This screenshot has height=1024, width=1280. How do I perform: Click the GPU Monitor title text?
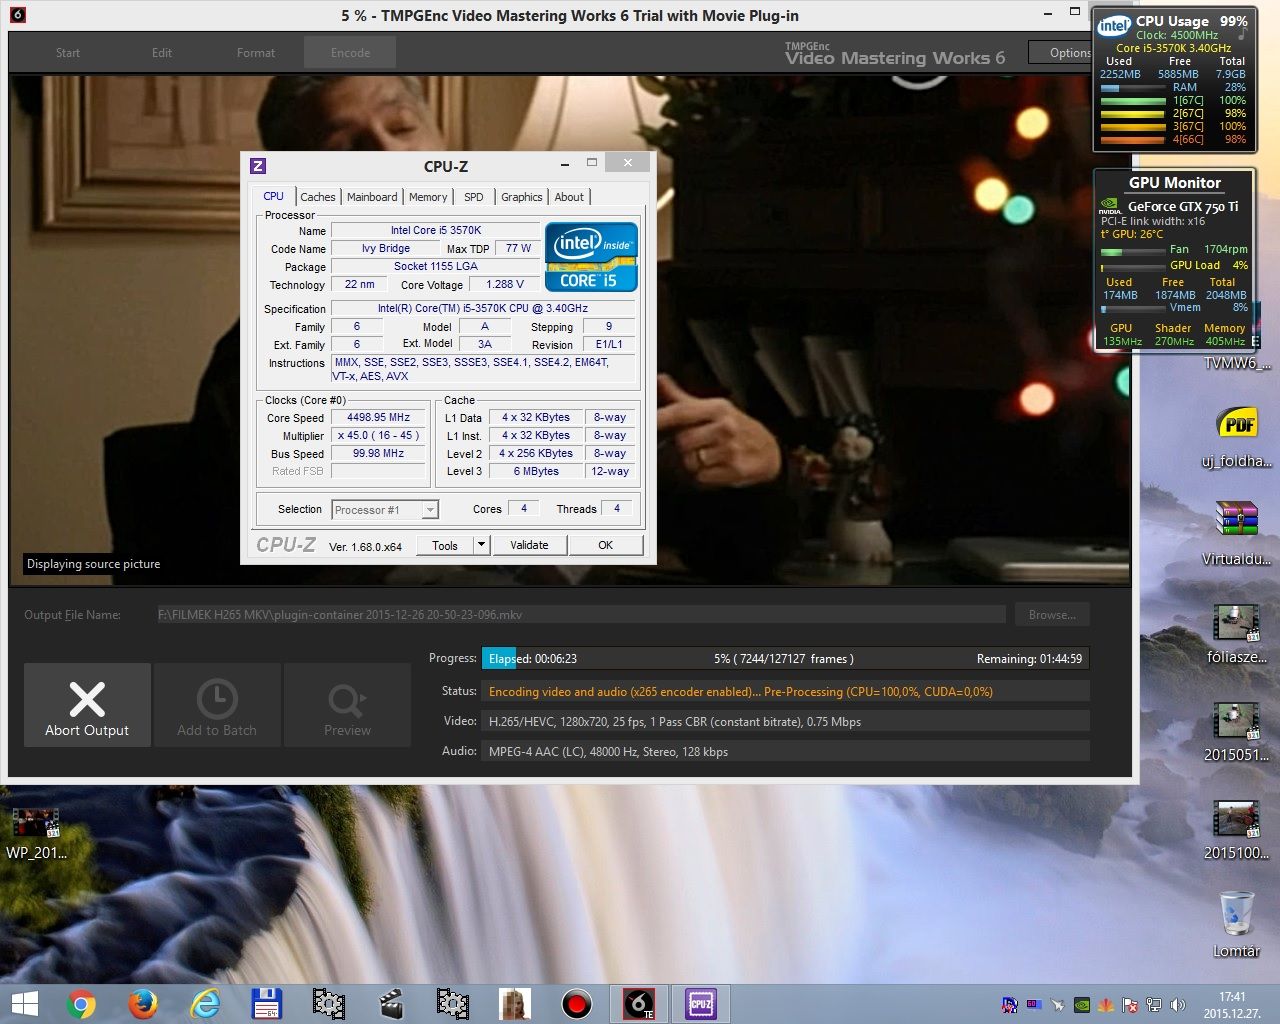(1175, 183)
